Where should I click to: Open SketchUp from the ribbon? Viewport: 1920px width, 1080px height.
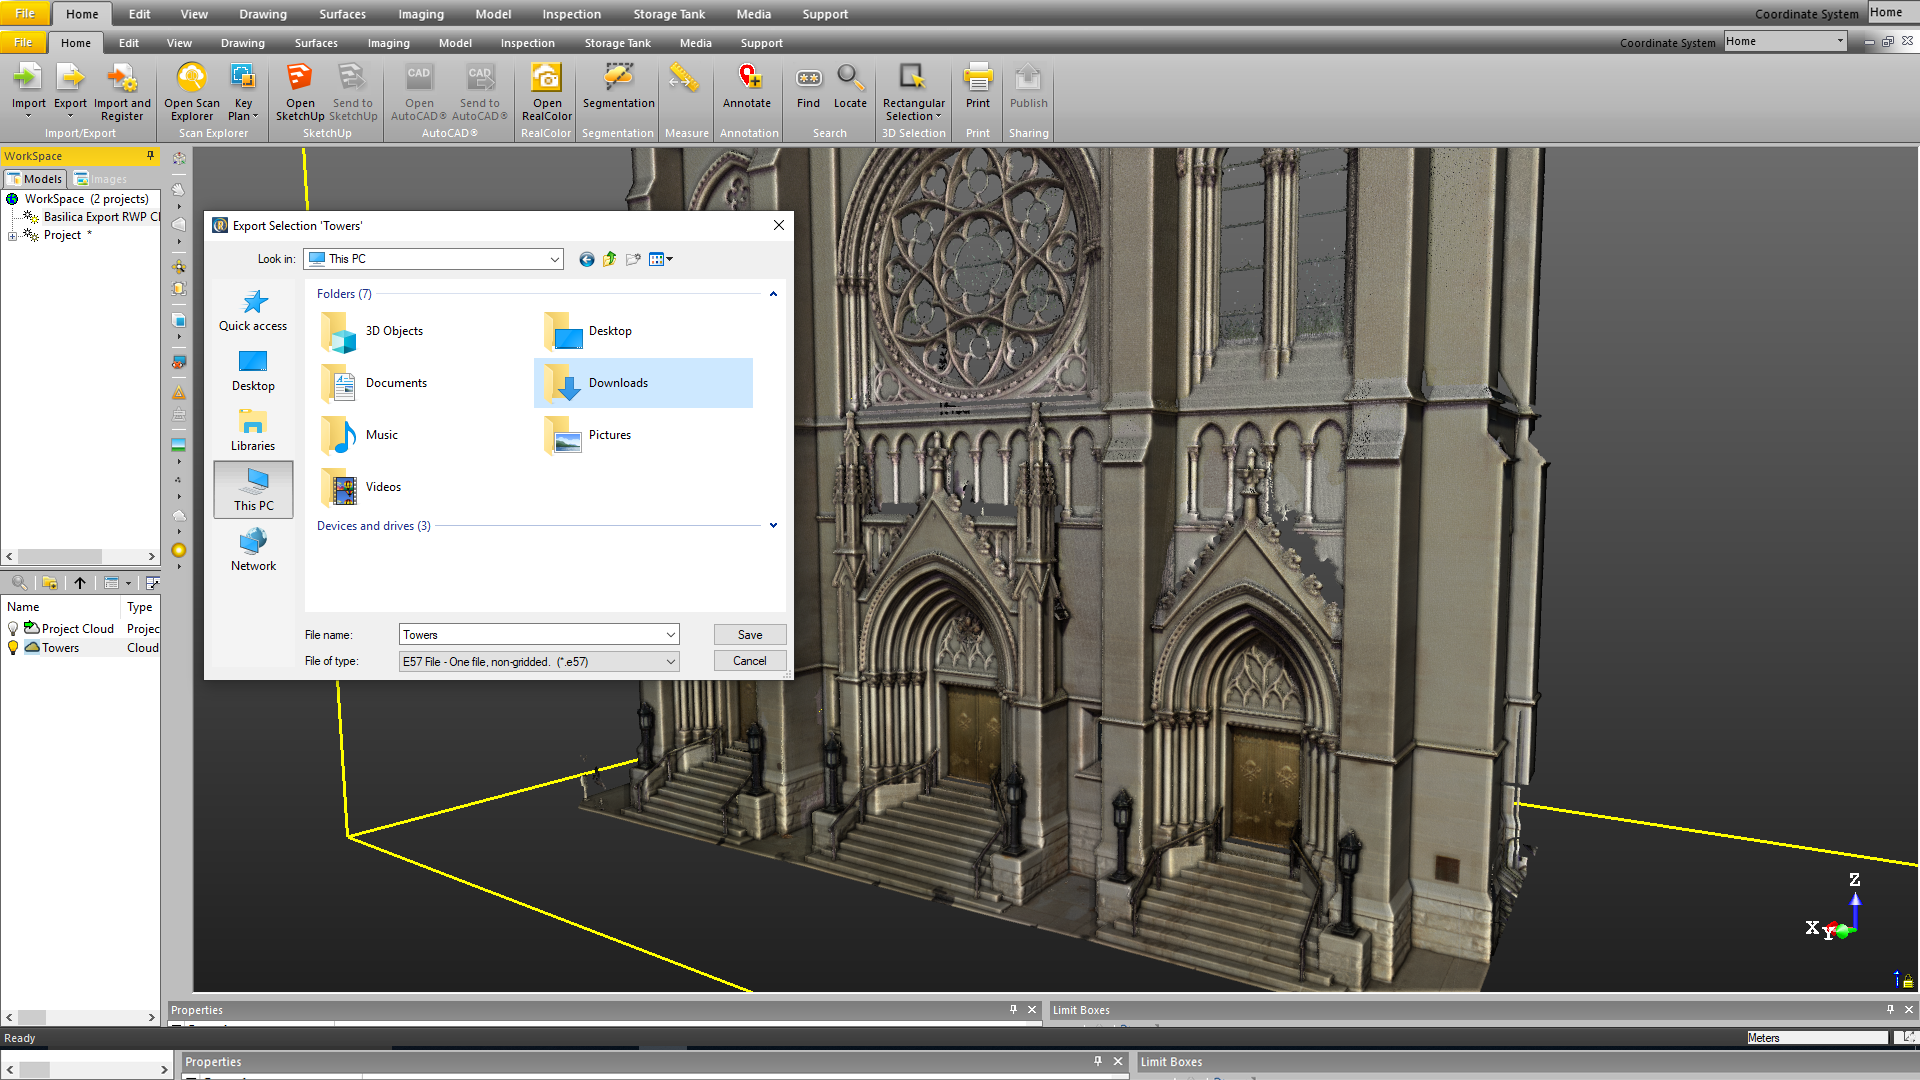point(300,92)
